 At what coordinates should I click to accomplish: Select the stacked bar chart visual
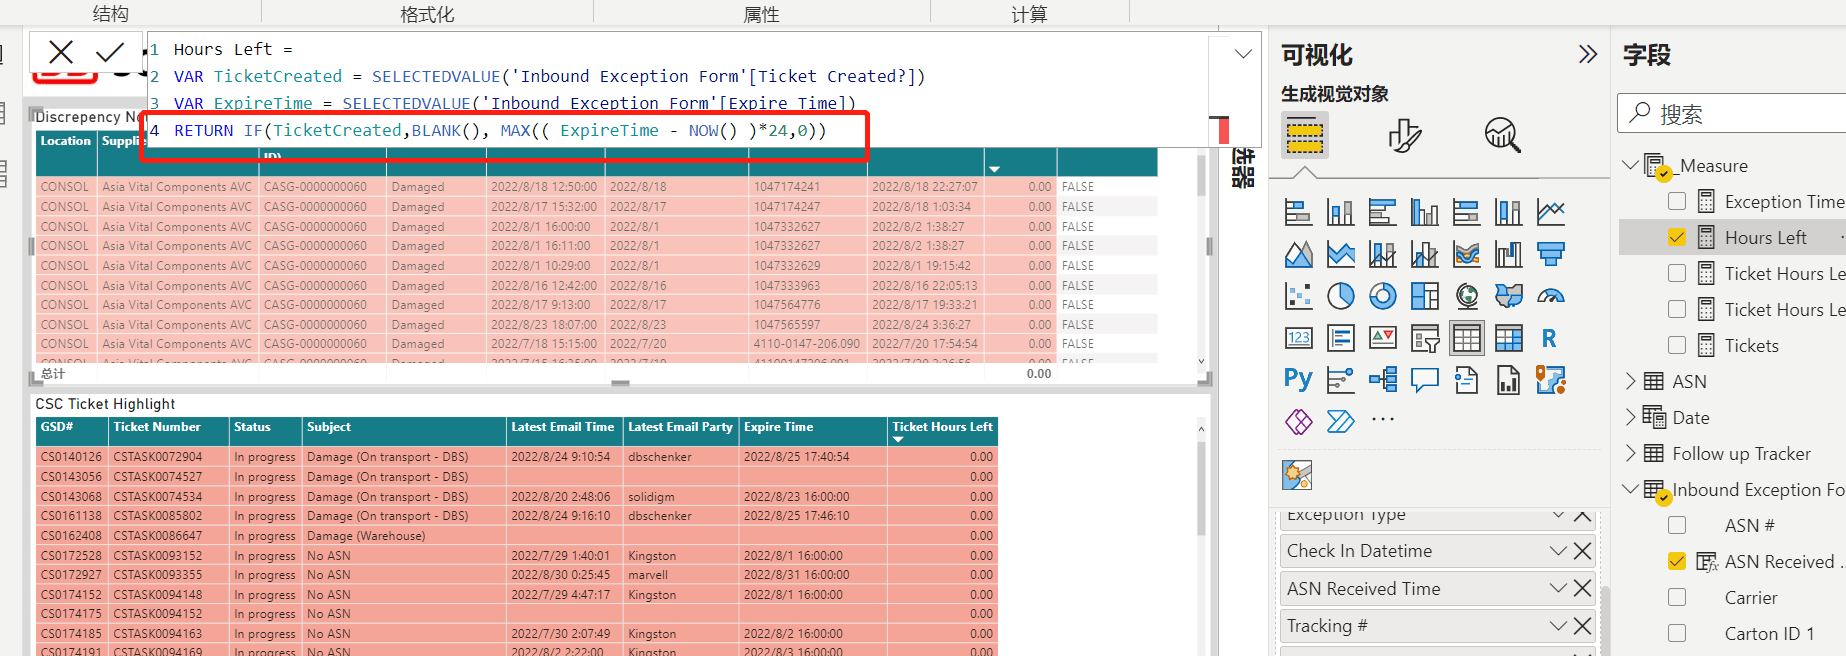tap(1298, 212)
